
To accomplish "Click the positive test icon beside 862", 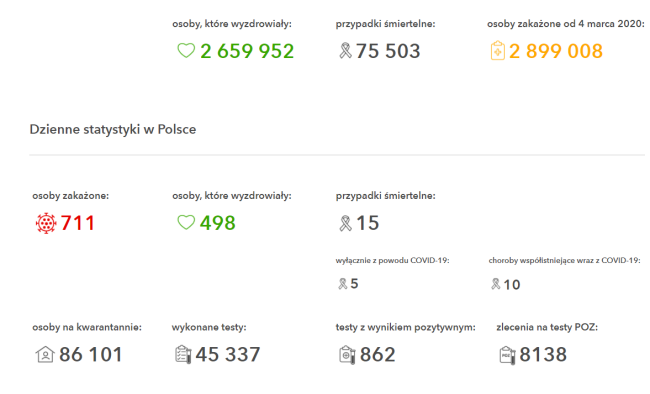I will point(347,355).
